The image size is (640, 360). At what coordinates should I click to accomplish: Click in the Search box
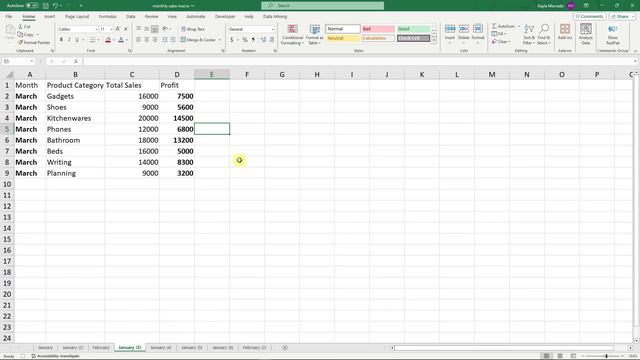tap(322, 6)
